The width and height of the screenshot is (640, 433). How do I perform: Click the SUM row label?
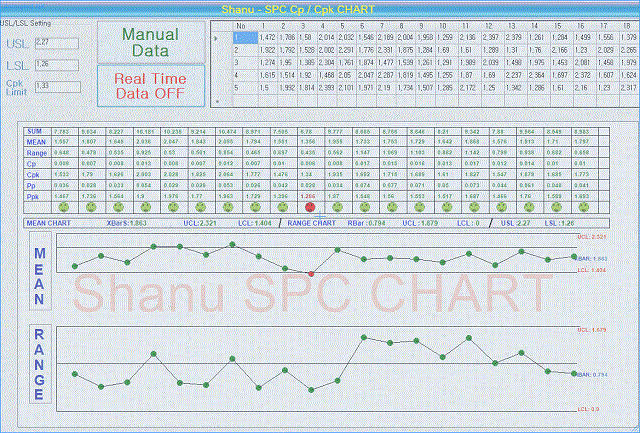[35, 131]
